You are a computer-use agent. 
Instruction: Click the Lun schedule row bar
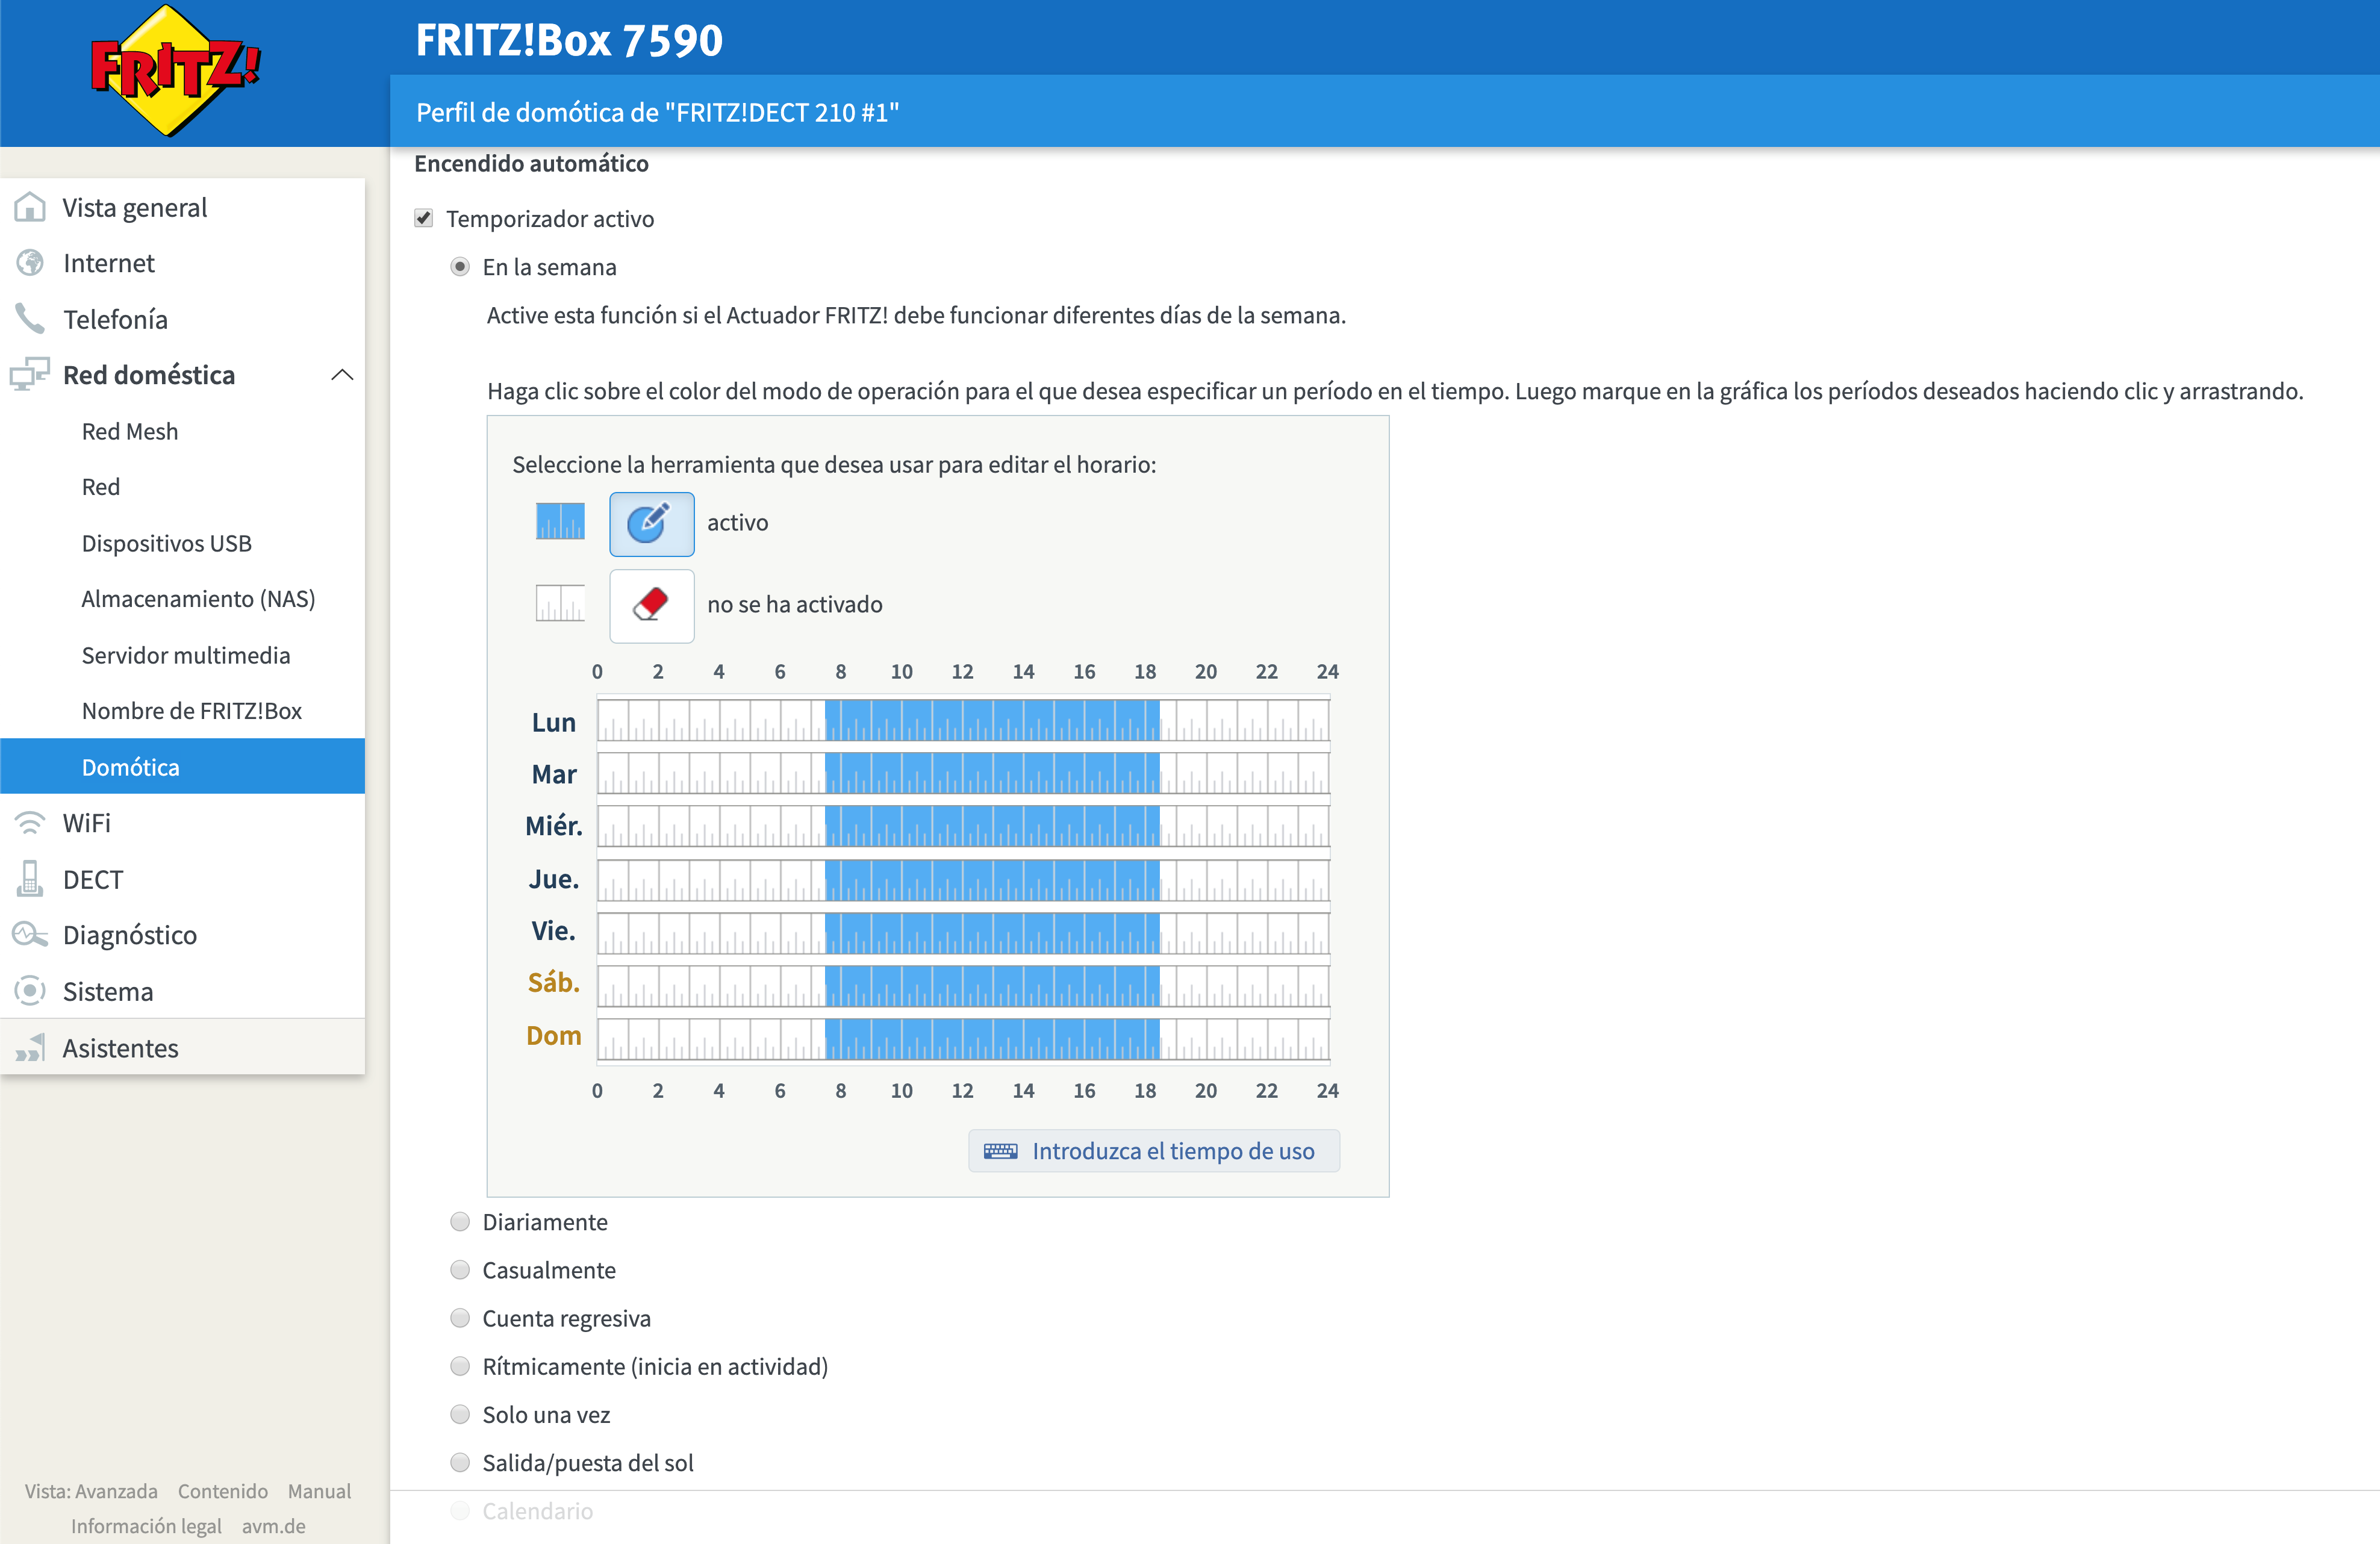(963, 720)
